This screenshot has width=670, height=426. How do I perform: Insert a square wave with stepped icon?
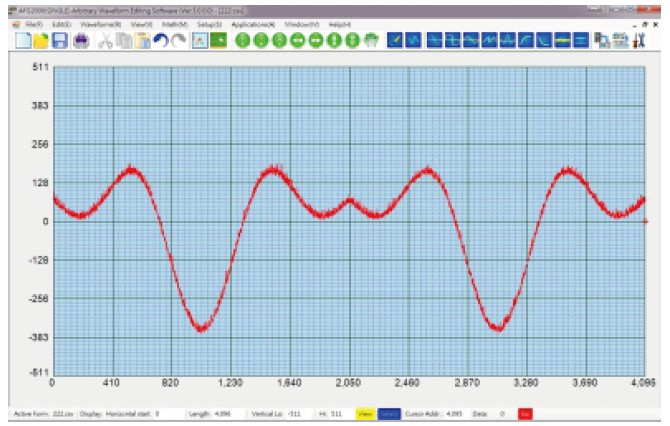pos(453,41)
